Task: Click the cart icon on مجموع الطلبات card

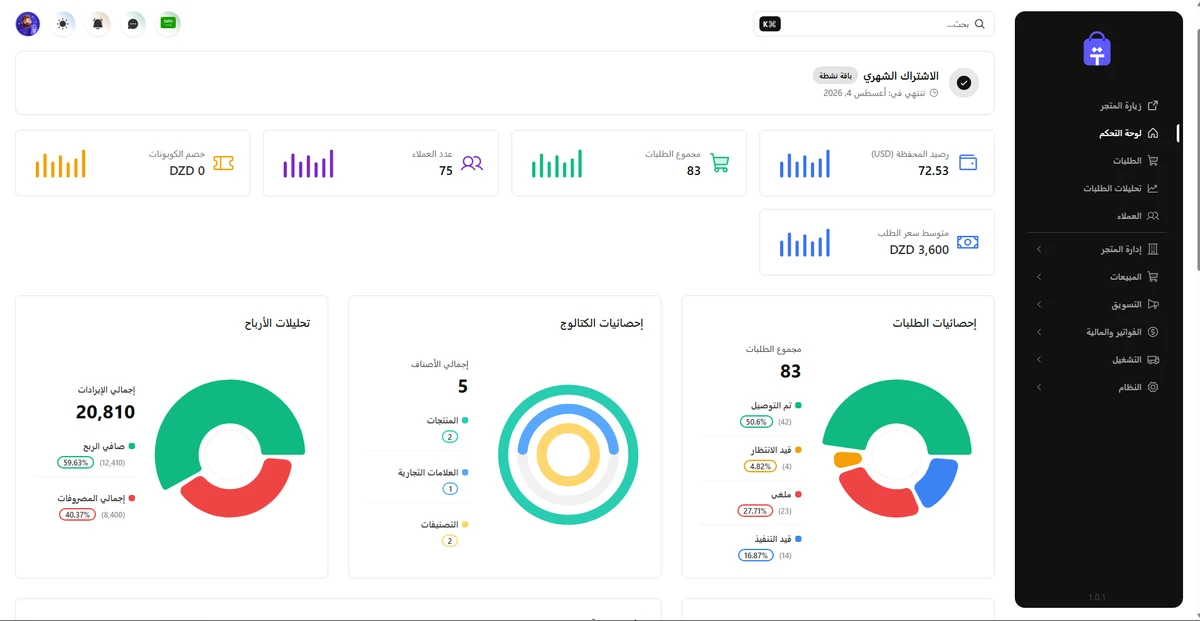Action: 719,163
